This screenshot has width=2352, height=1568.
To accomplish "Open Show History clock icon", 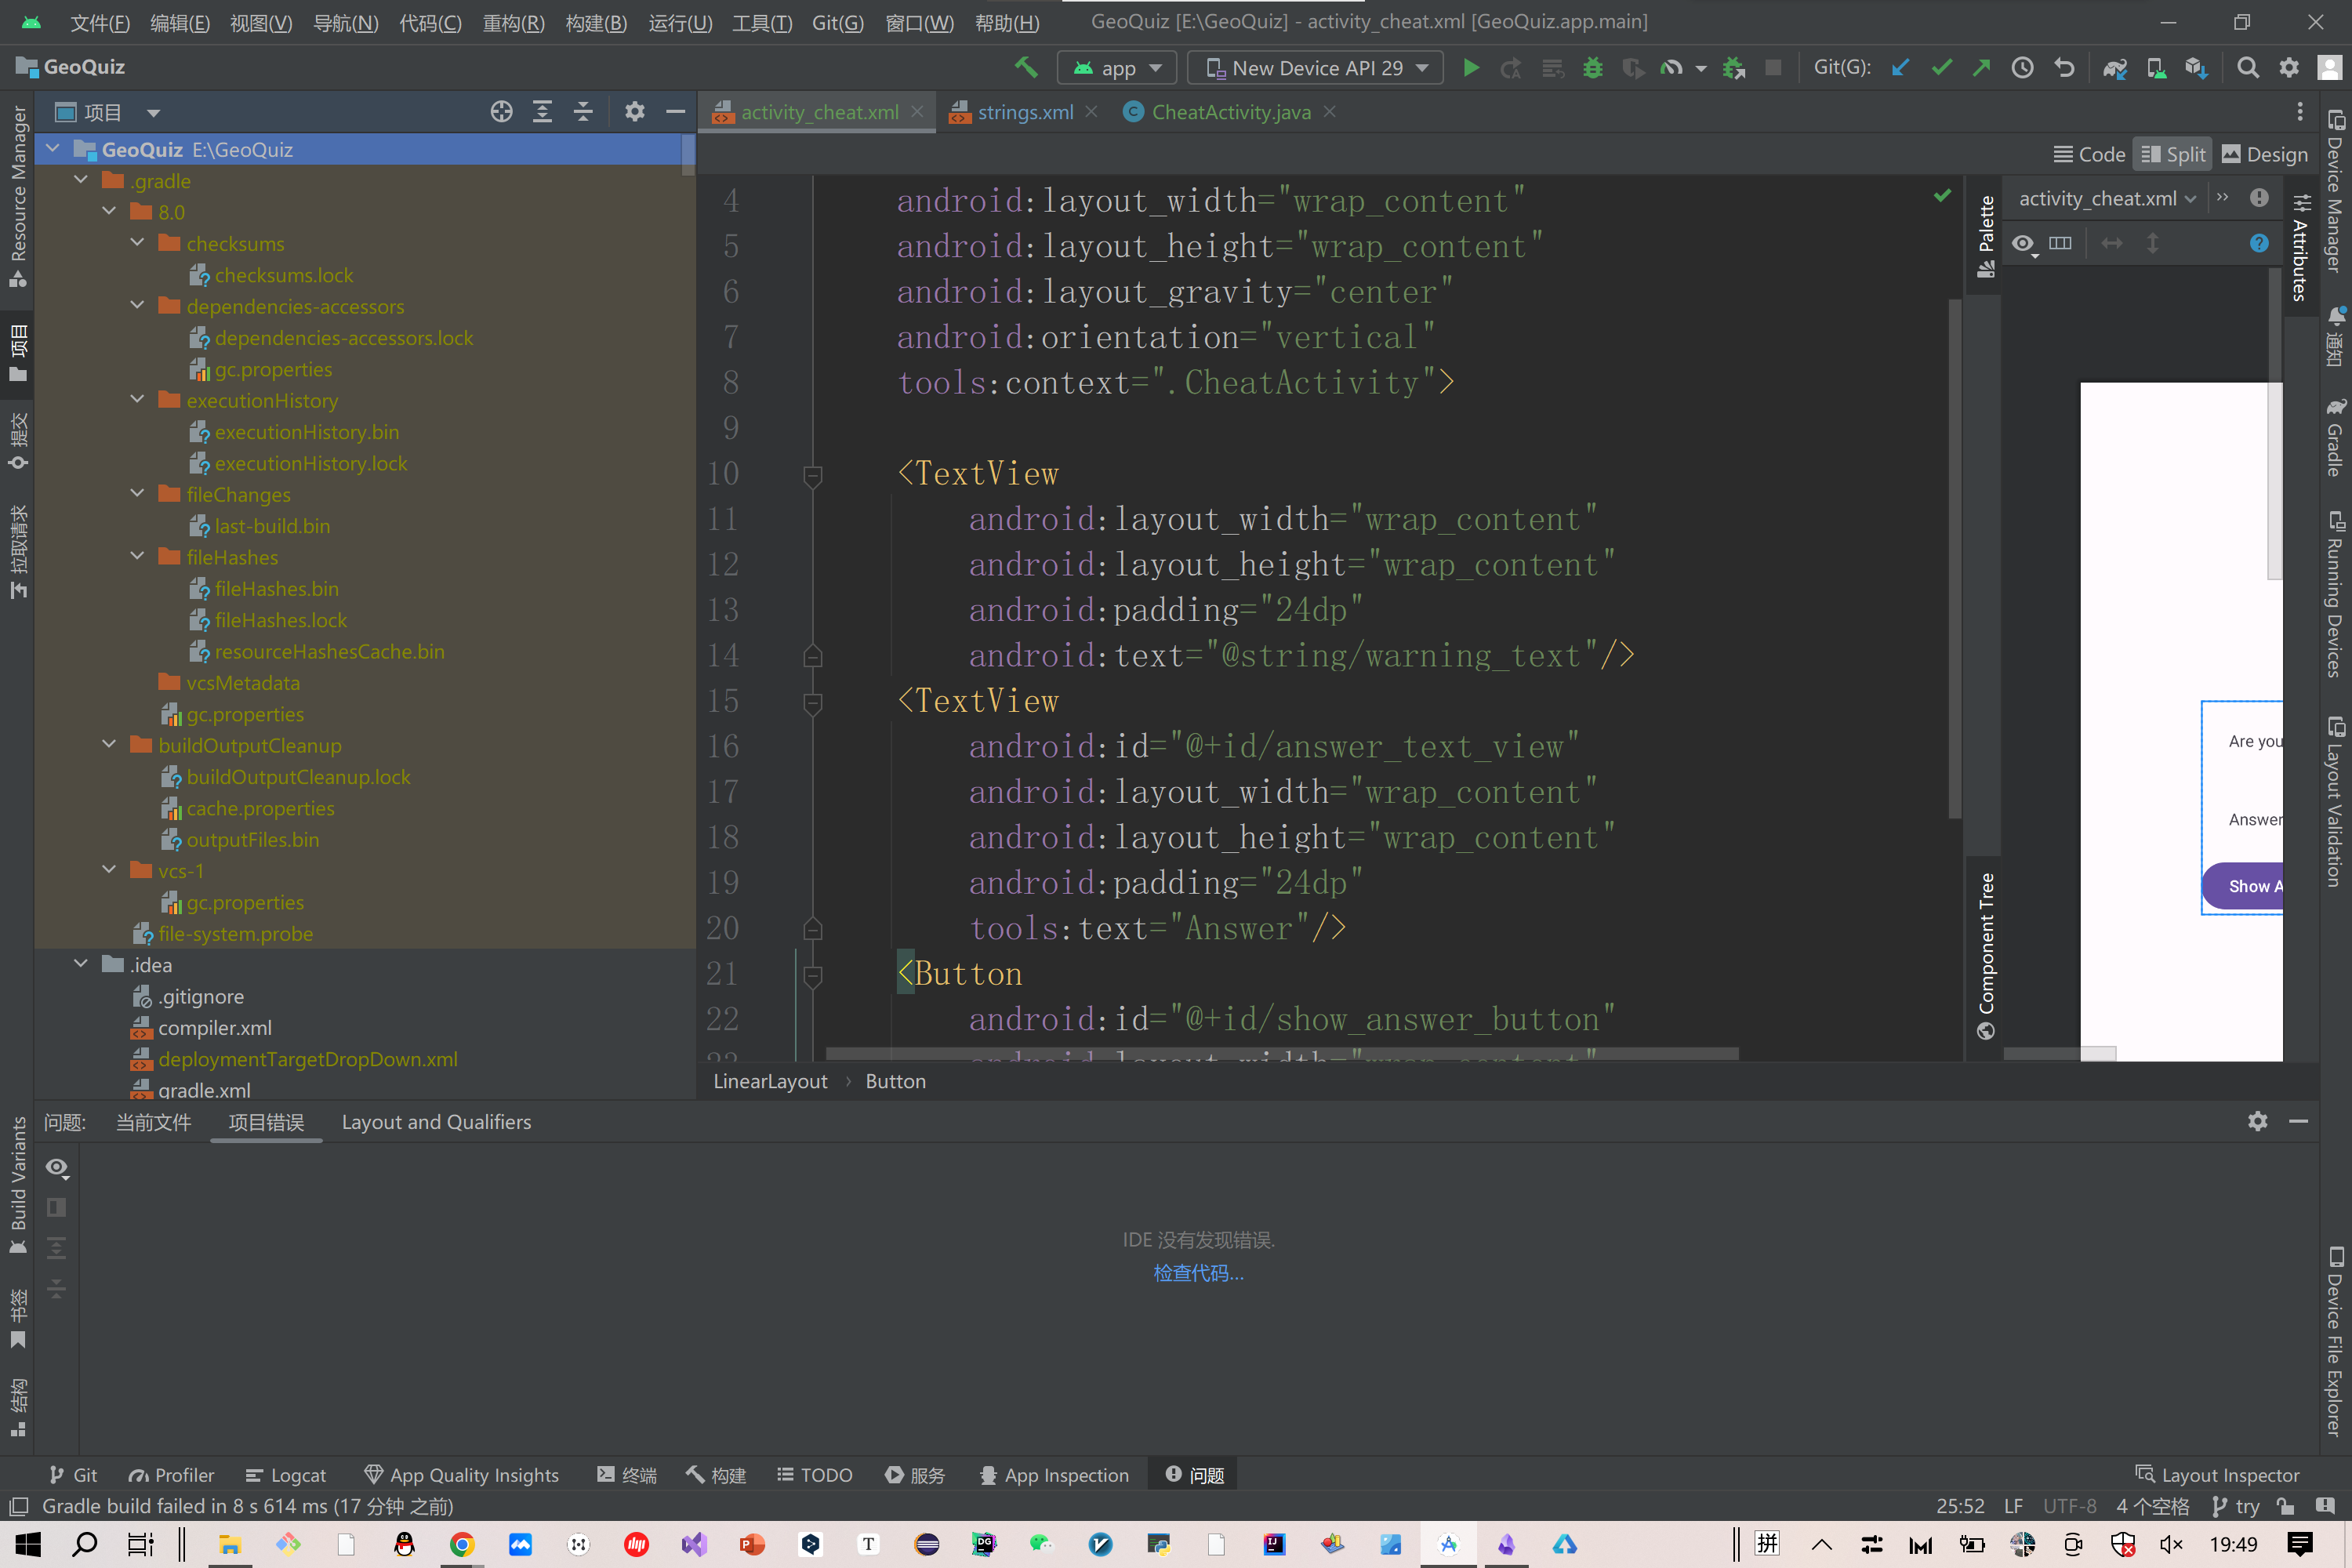I will point(2022,68).
